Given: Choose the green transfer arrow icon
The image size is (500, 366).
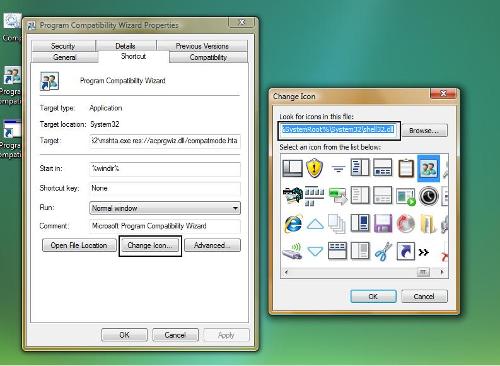Looking at the screenshot, I should point(337,196).
